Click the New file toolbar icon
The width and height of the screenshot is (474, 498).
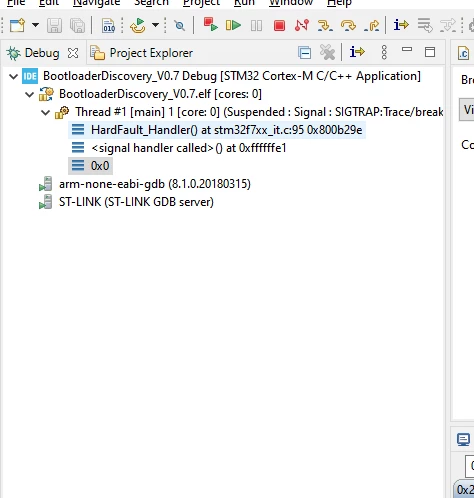point(17,25)
